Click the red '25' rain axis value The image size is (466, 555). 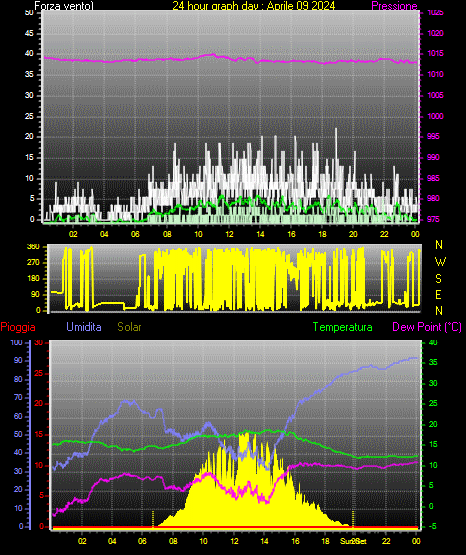pos(38,373)
